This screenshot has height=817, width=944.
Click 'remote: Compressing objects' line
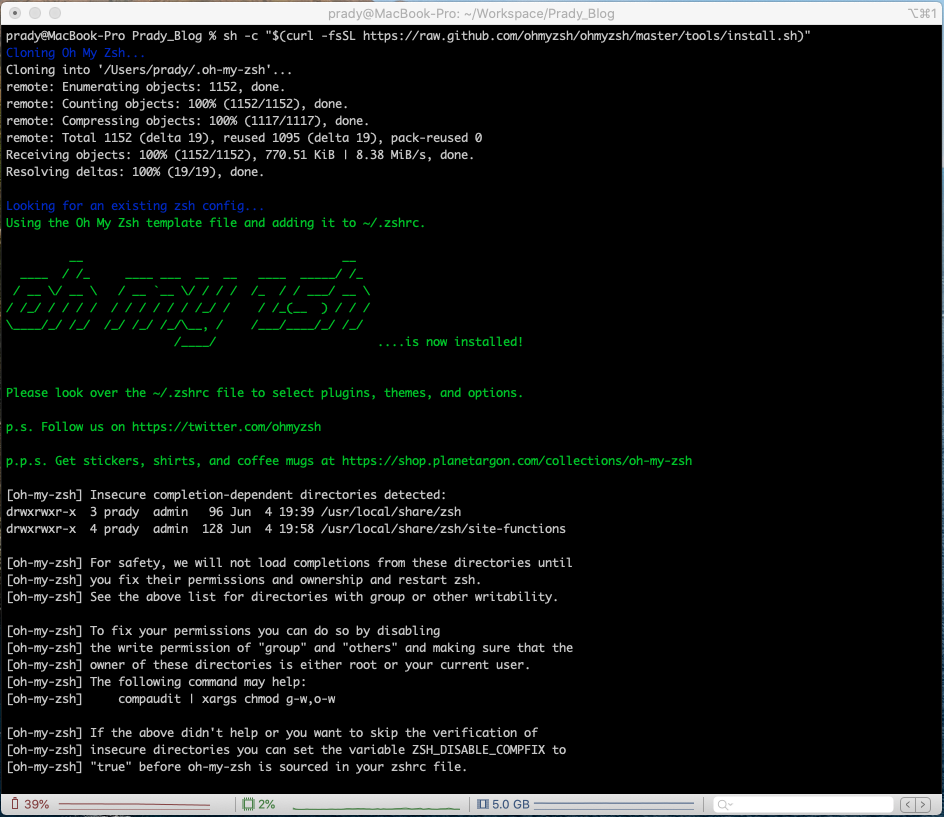pos(187,121)
